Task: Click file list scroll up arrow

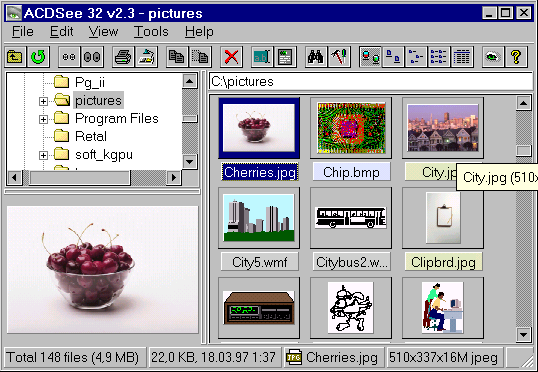Action: pyautogui.click(x=524, y=103)
